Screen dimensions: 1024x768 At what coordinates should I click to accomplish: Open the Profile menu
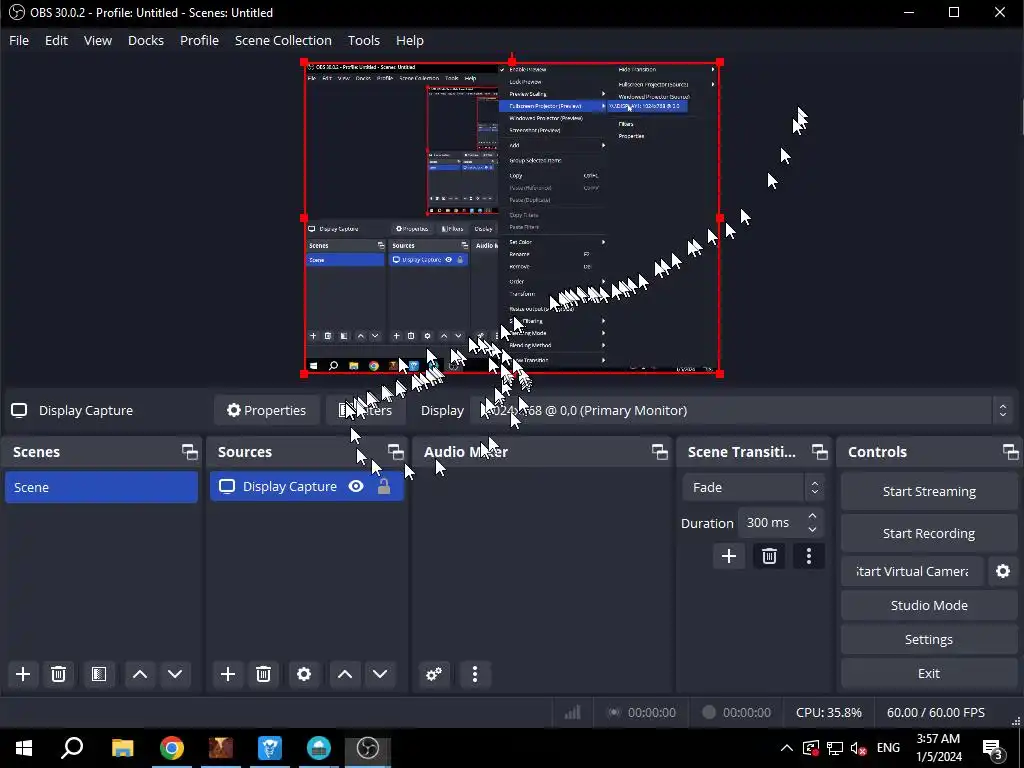click(x=199, y=40)
